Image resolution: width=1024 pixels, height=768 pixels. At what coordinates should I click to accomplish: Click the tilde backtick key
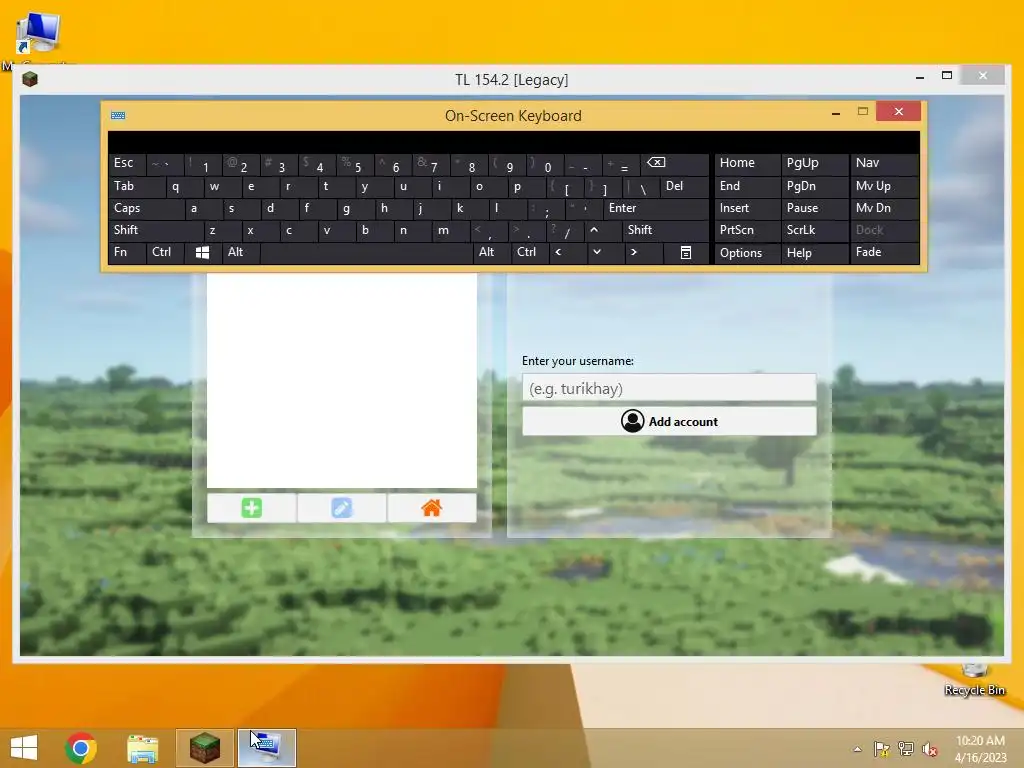tap(165, 164)
